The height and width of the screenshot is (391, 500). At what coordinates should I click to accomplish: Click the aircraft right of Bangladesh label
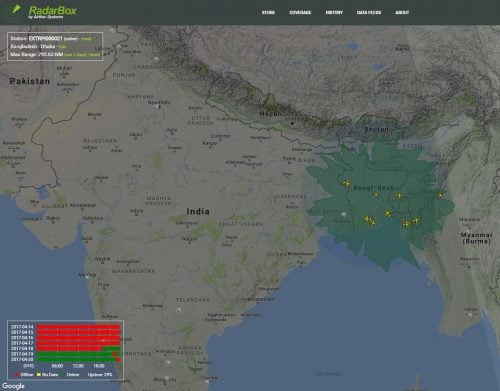click(x=399, y=195)
